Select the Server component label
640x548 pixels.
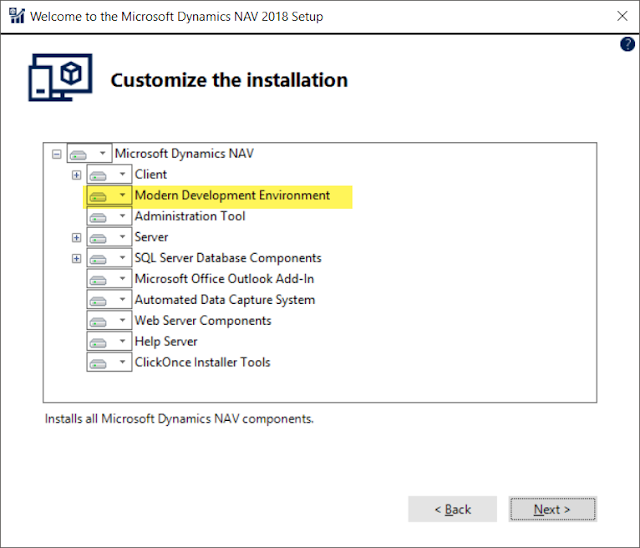tap(151, 237)
